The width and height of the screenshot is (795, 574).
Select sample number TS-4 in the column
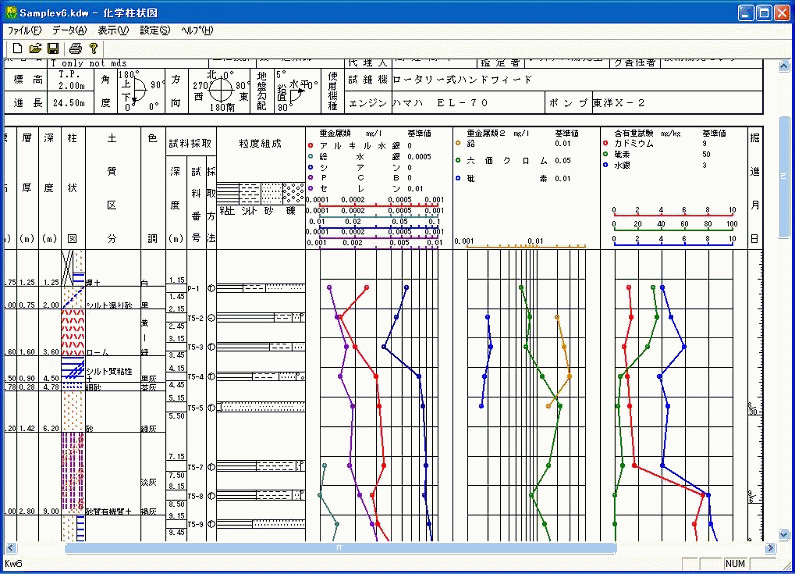tap(195, 377)
